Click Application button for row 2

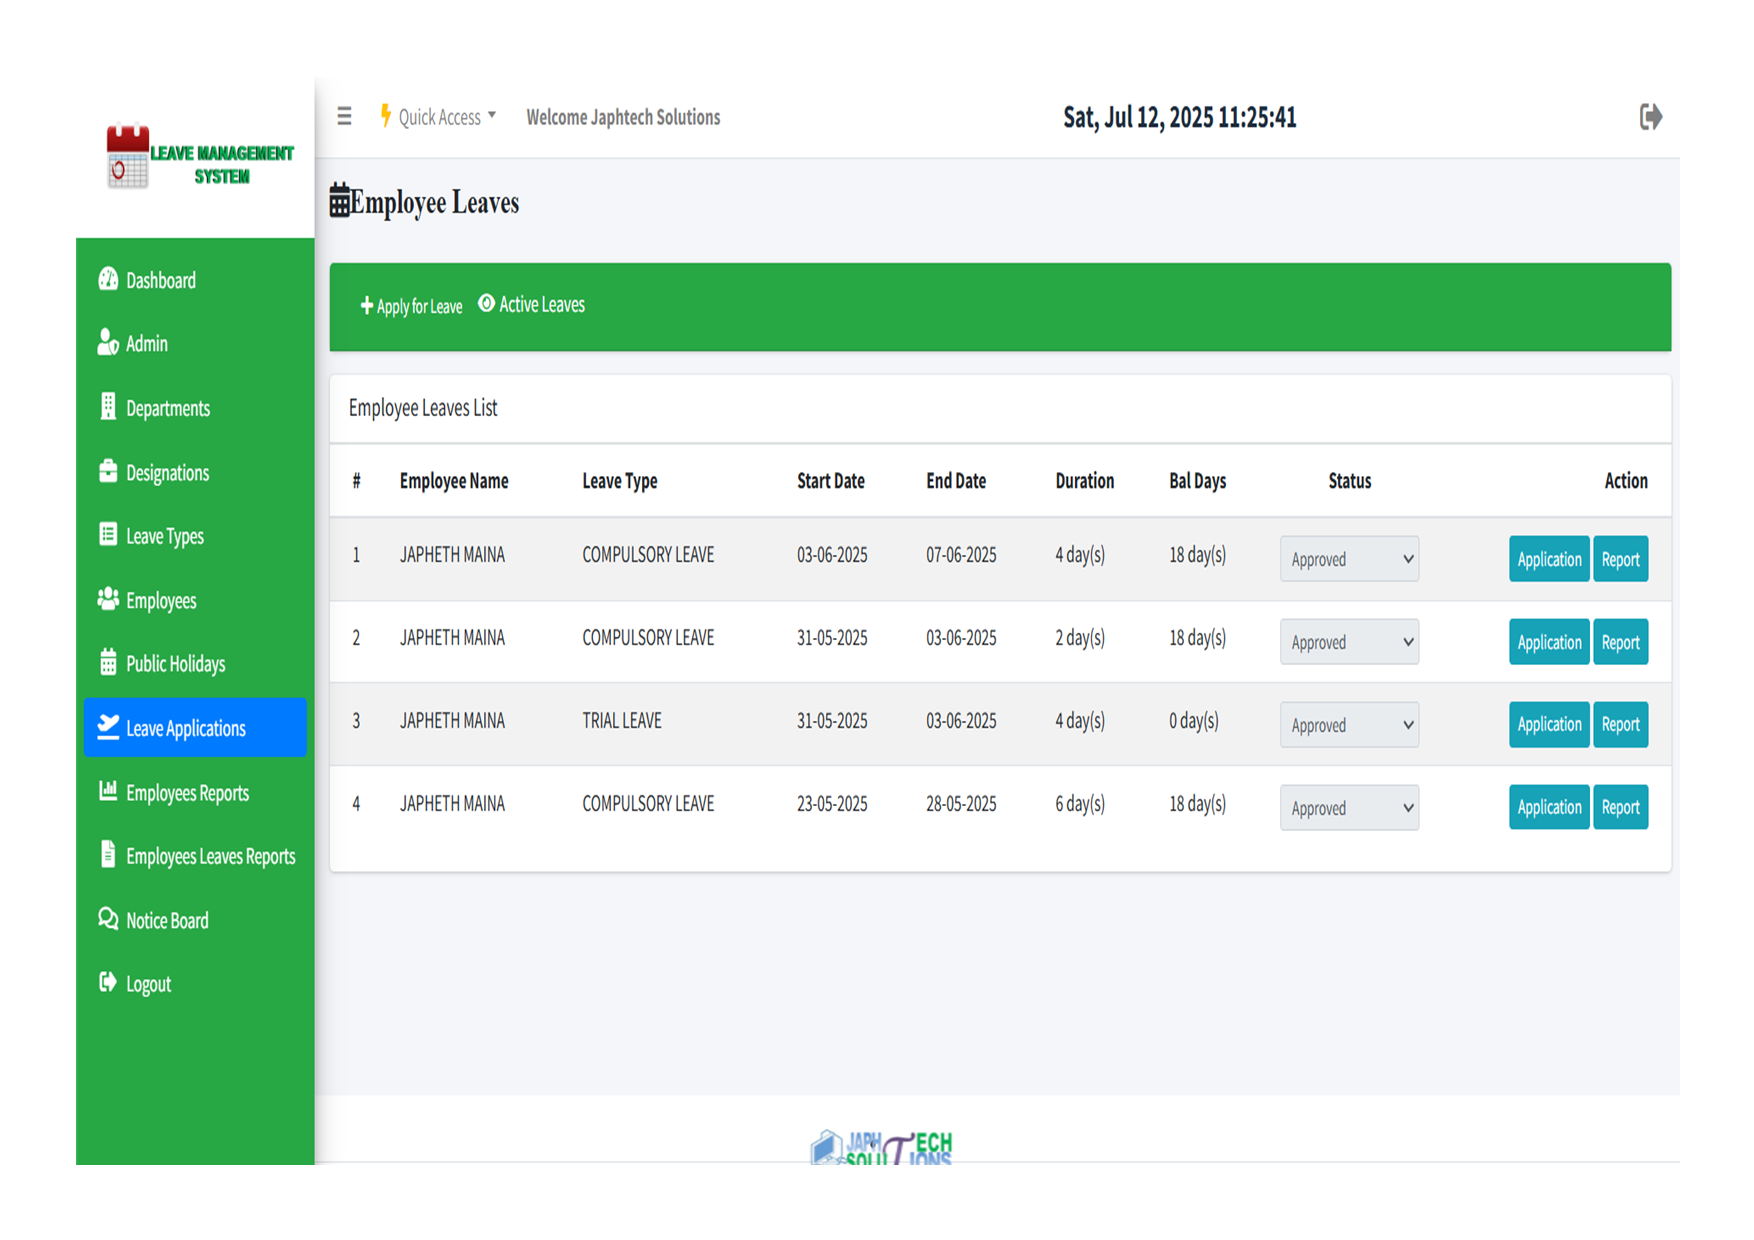[x=1549, y=642]
